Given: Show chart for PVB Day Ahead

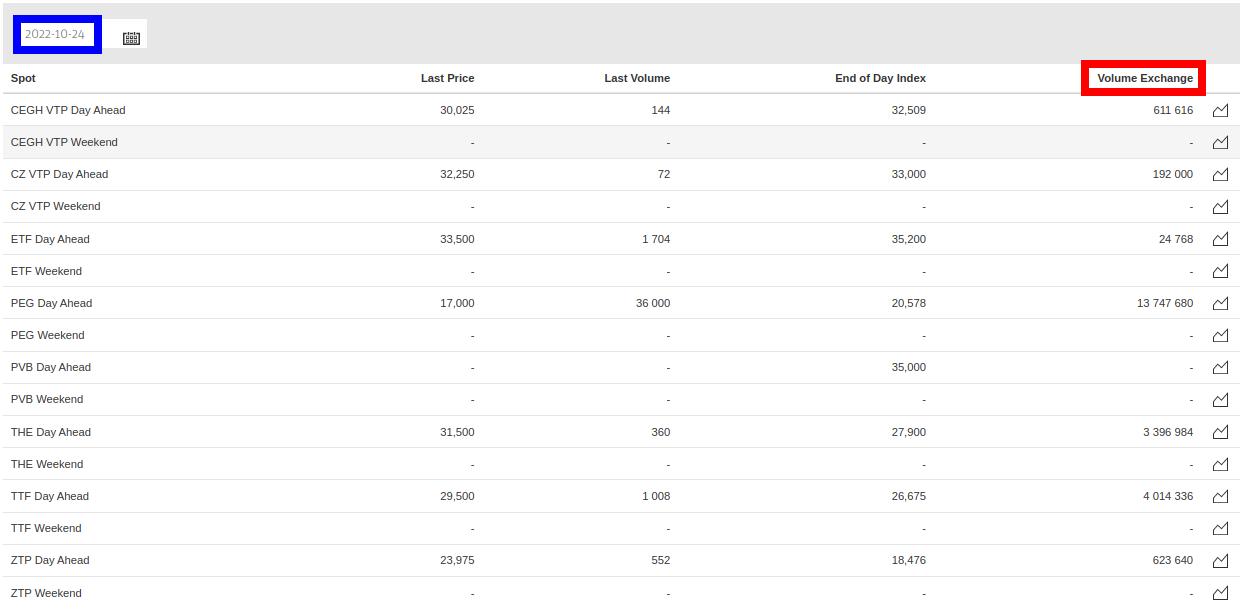Looking at the screenshot, I should [x=1220, y=368].
